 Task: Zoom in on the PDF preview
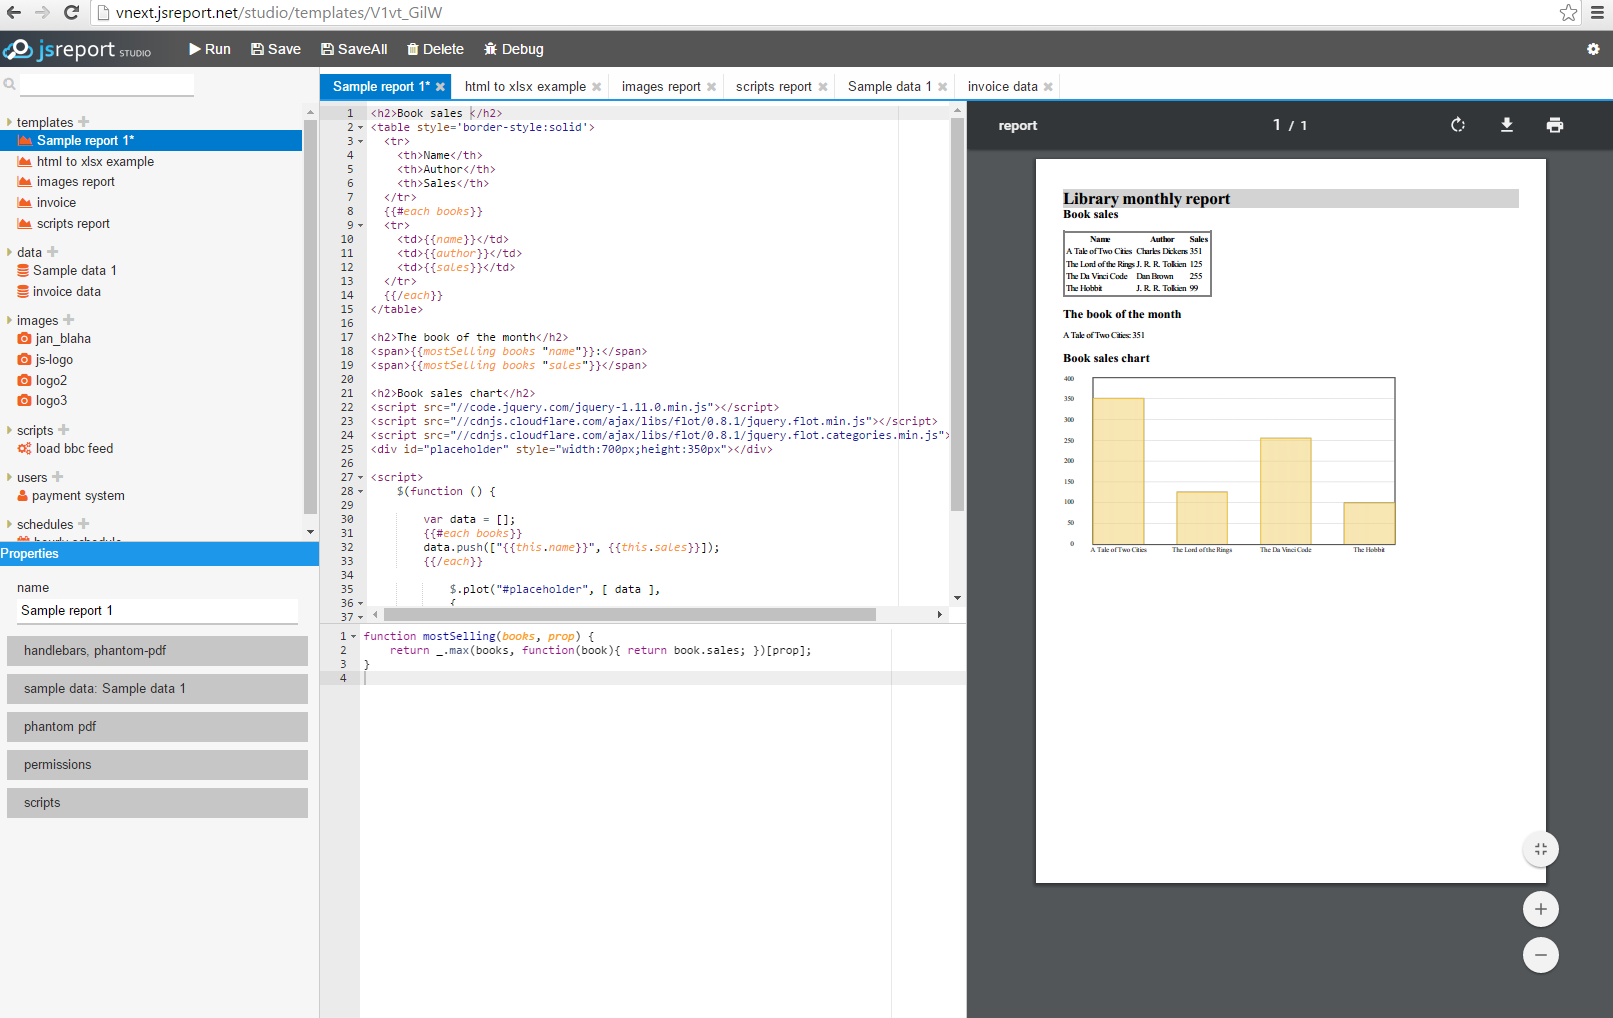tap(1541, 909)
